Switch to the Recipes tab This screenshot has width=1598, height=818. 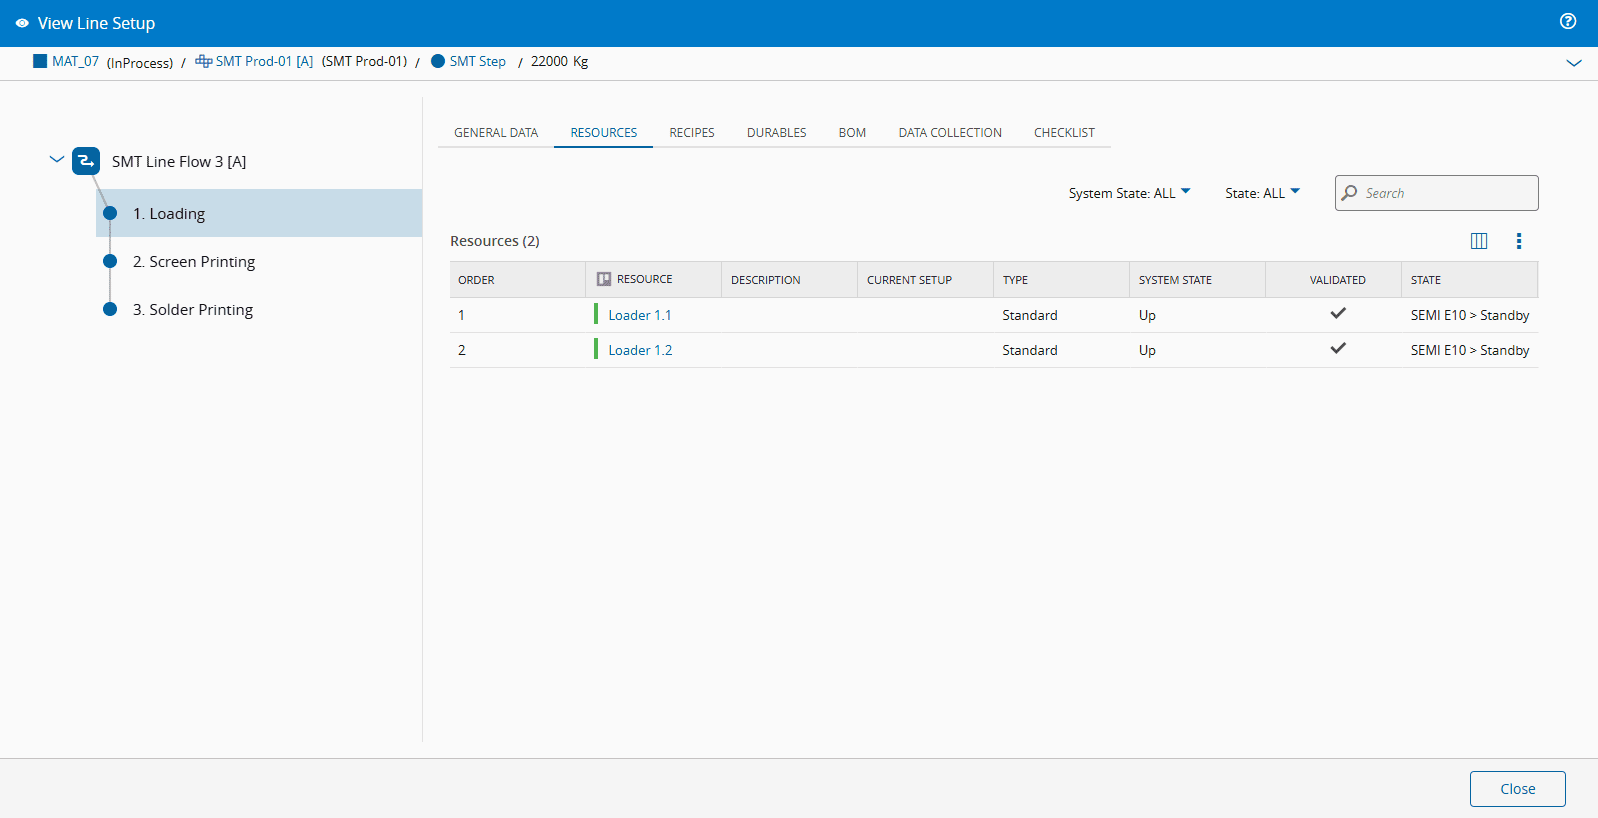[x=691, y=132]
